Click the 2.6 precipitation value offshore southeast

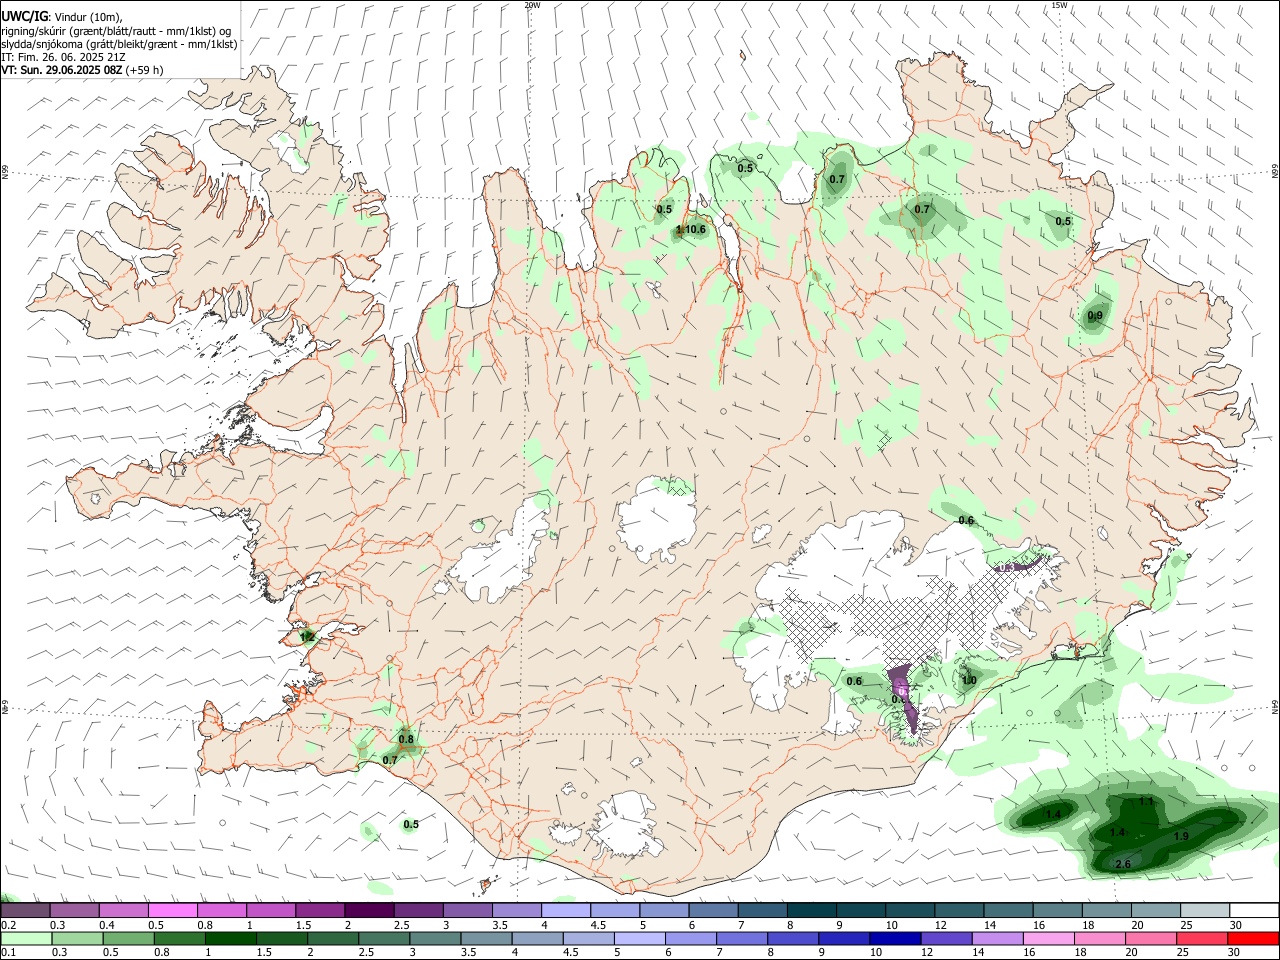(1122, 864)
